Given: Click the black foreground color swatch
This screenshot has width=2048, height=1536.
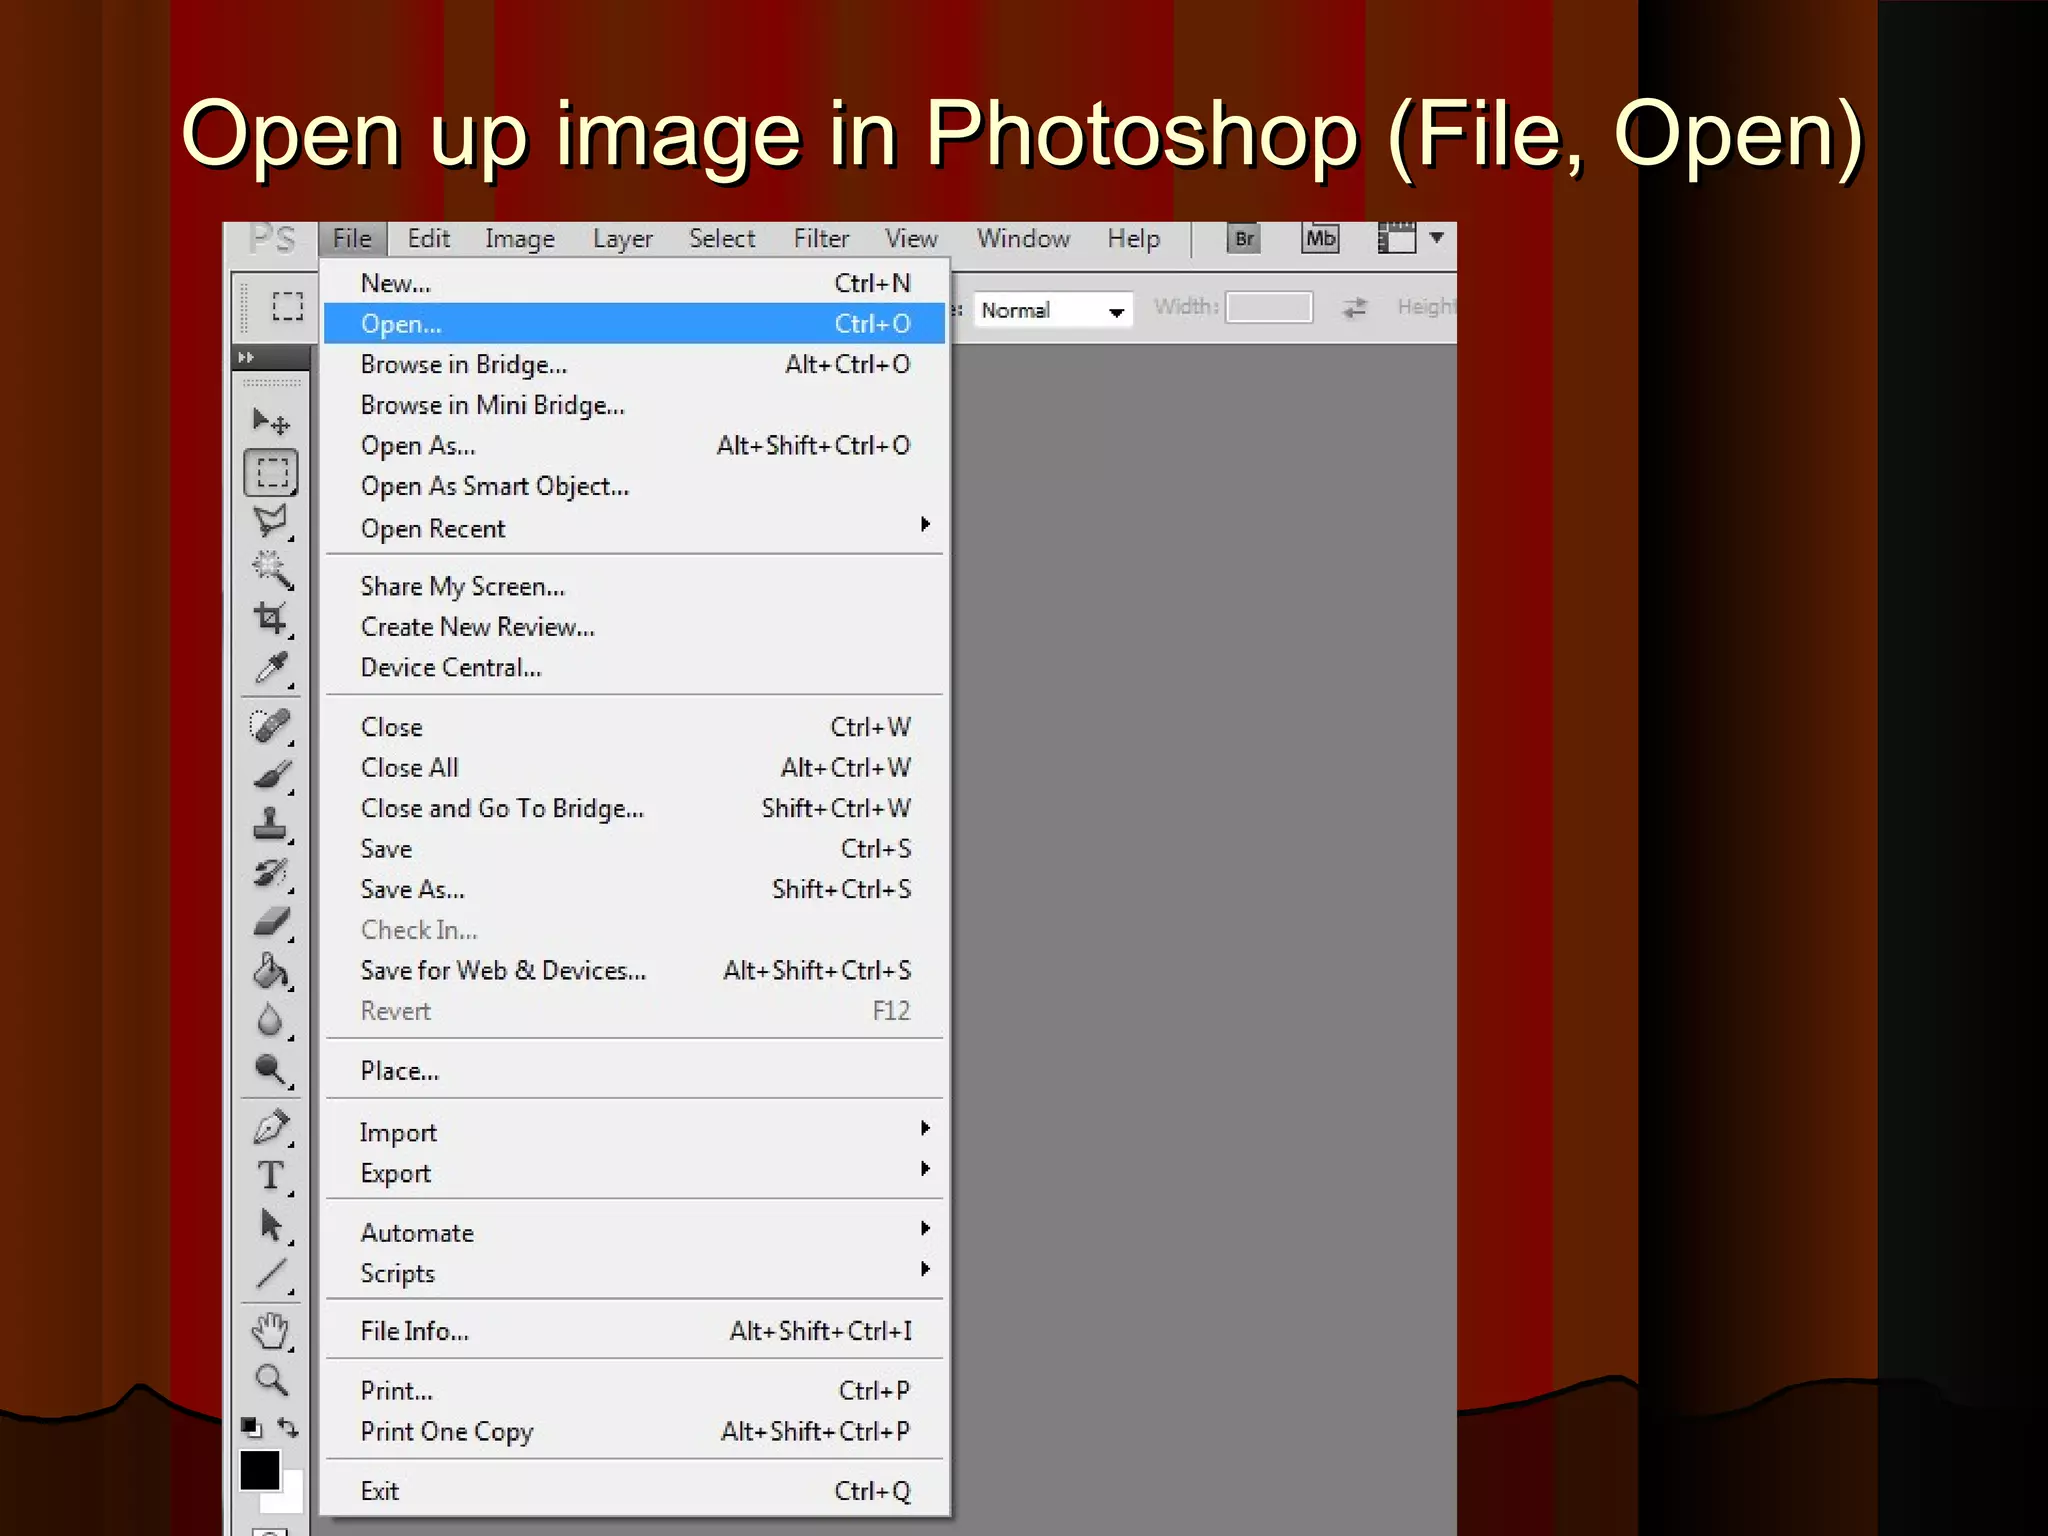Looking at the screenshot, I should 259,1470.
